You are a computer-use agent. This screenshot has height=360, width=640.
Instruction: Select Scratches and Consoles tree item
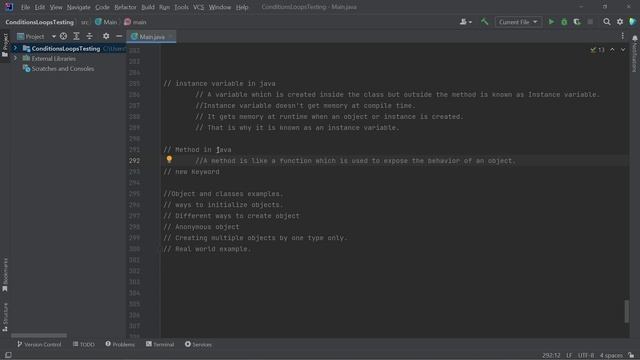[63, 69]
